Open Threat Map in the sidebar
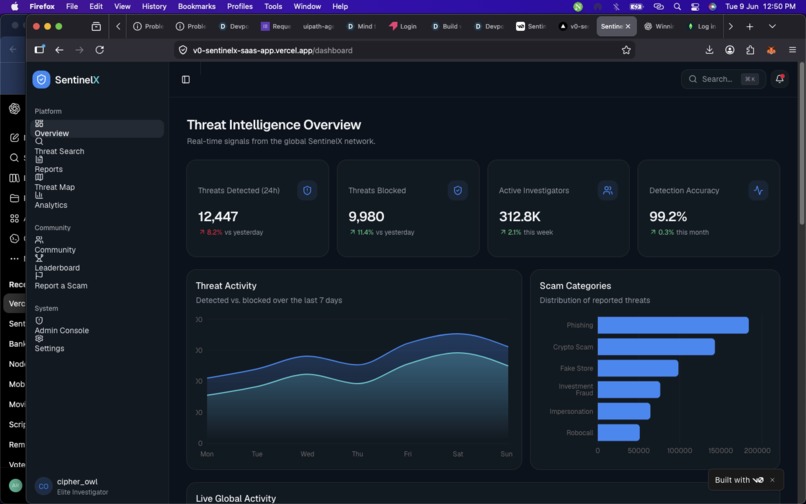Viewport: 806px width, 504px height. point(99,183)
